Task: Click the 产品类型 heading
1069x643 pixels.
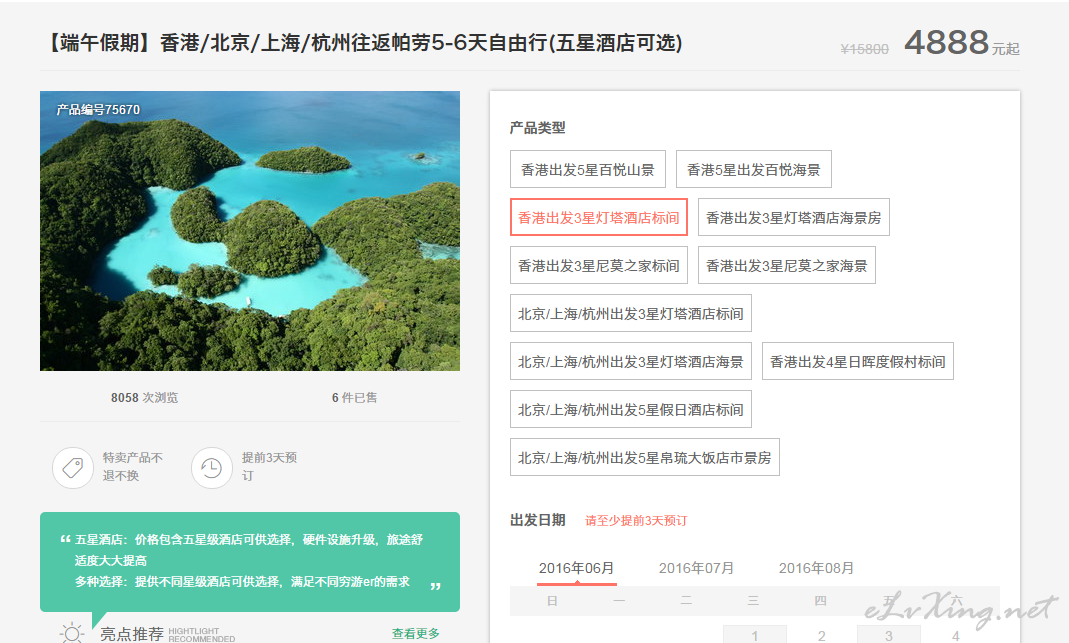Action: click(538, 128)
